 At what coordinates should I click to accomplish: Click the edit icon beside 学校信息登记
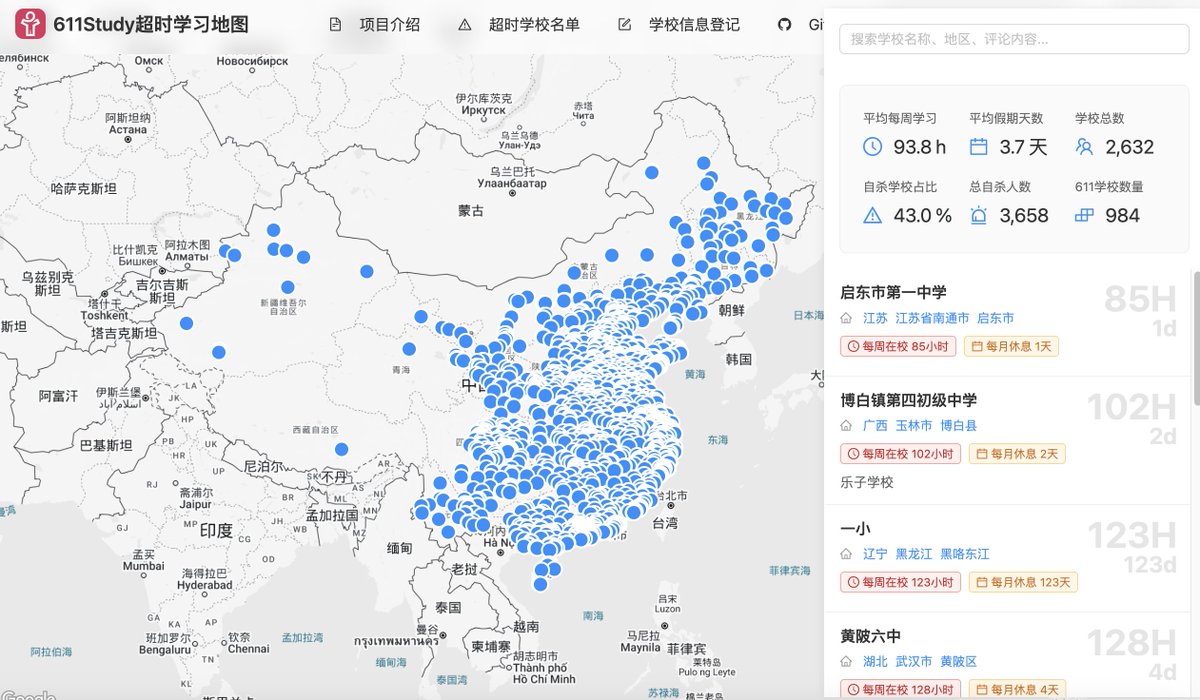click(x=625, y=25)
